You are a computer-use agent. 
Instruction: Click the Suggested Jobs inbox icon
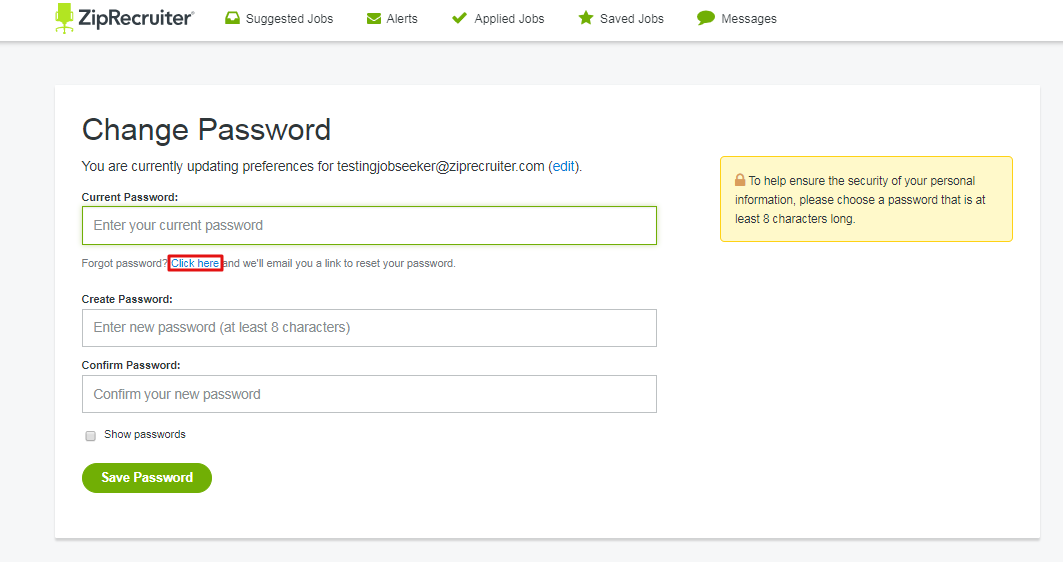(x=233, y=18)
